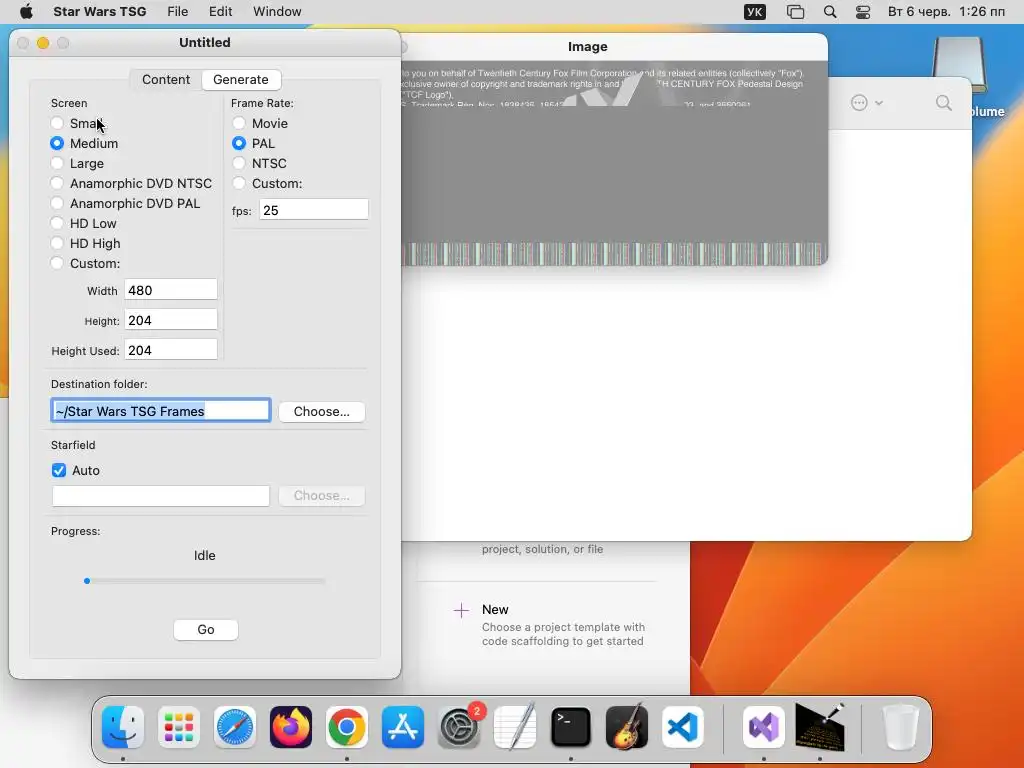Image resolution: width=1024 pixels, height=768 pixels.
Task: Click Choose for destination folder
Action: [321, 412]
